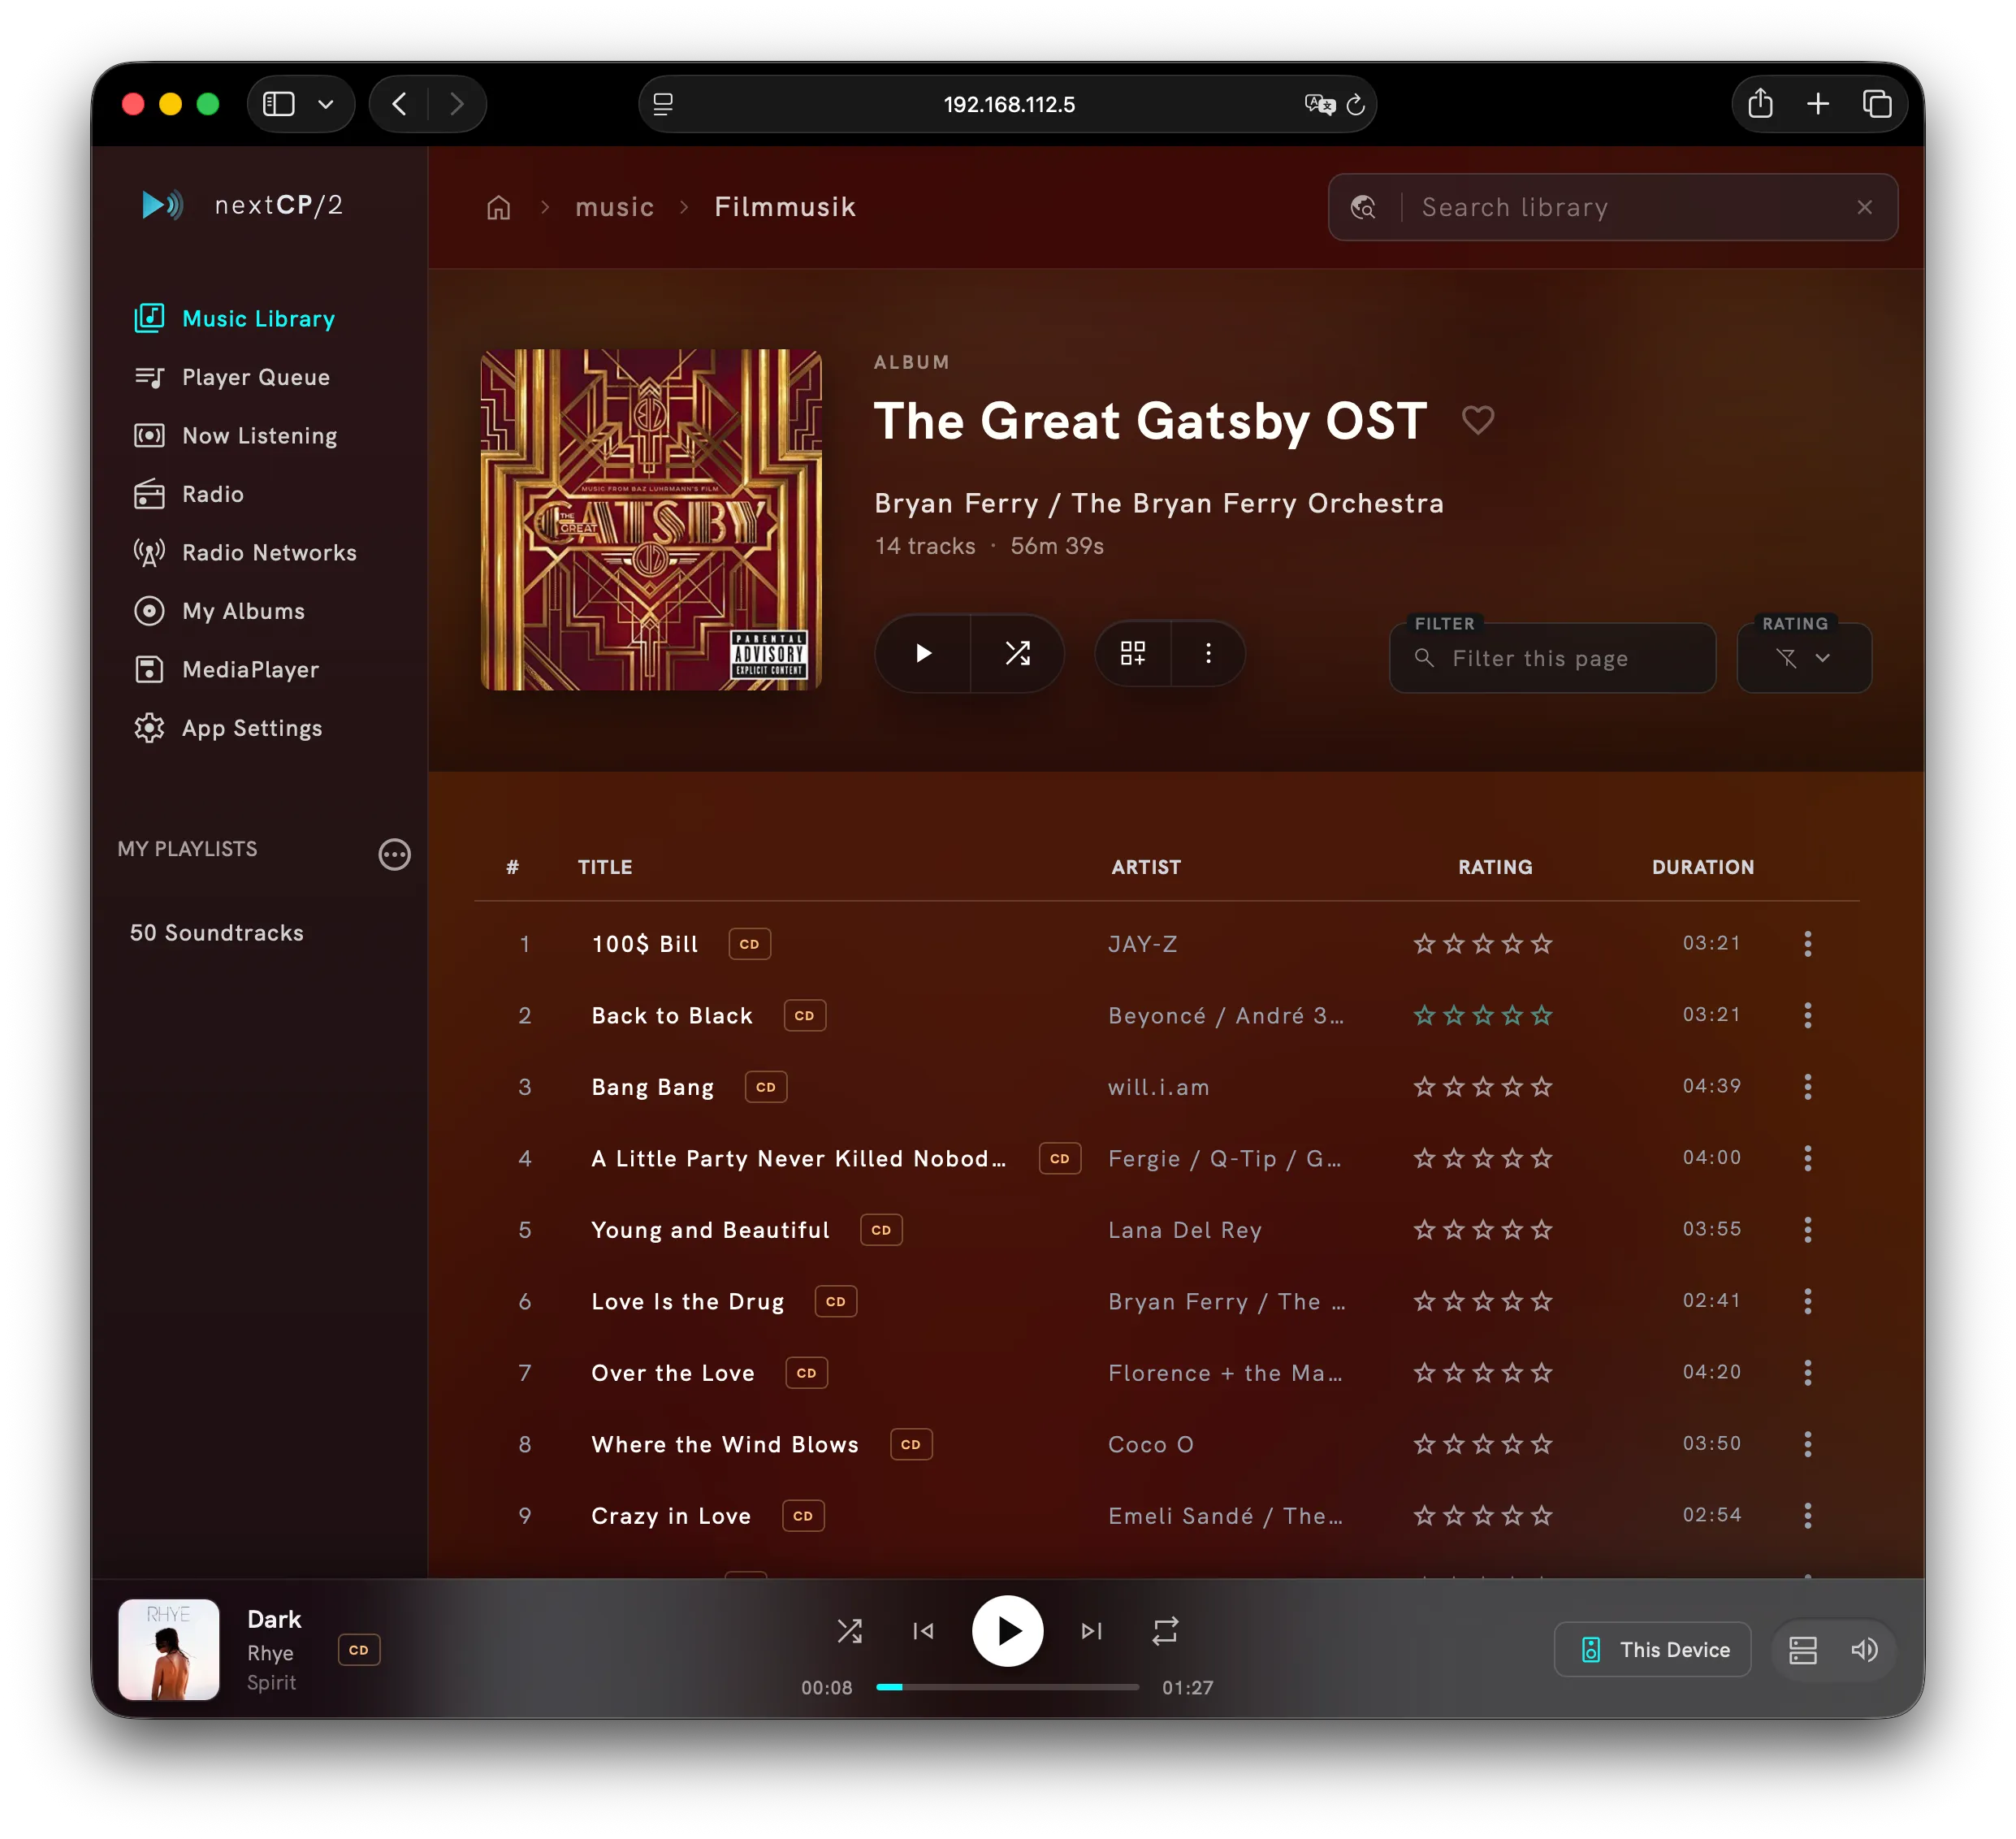Open Music Library in sidebar
Screen dimensions: 2016x1839
point(235,318)
